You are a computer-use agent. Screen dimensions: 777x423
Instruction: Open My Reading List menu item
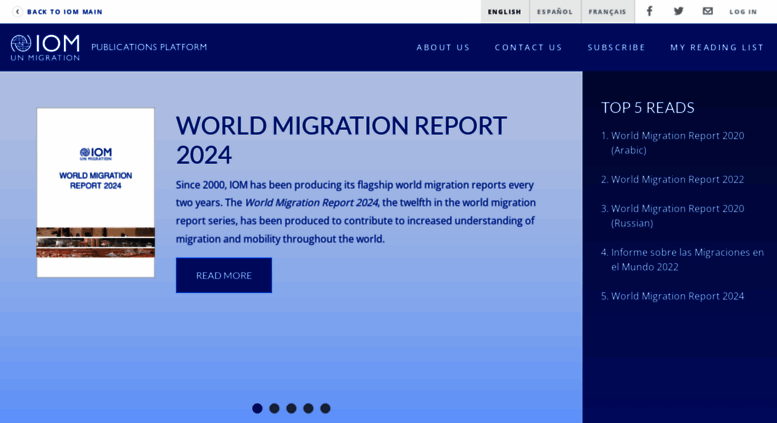[x=717, y=48]
